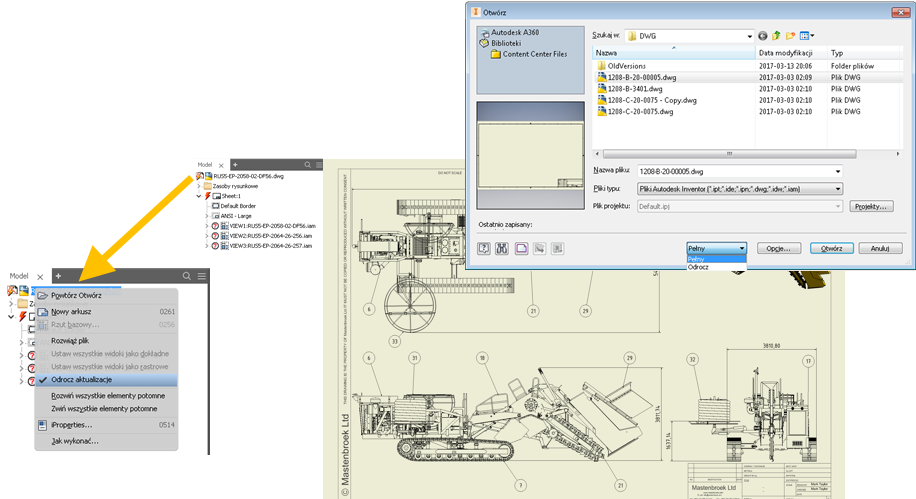The width and height of the screenshot is (916, 499).
Task: Sort by Nazwa column header
Action: point(674,53)
